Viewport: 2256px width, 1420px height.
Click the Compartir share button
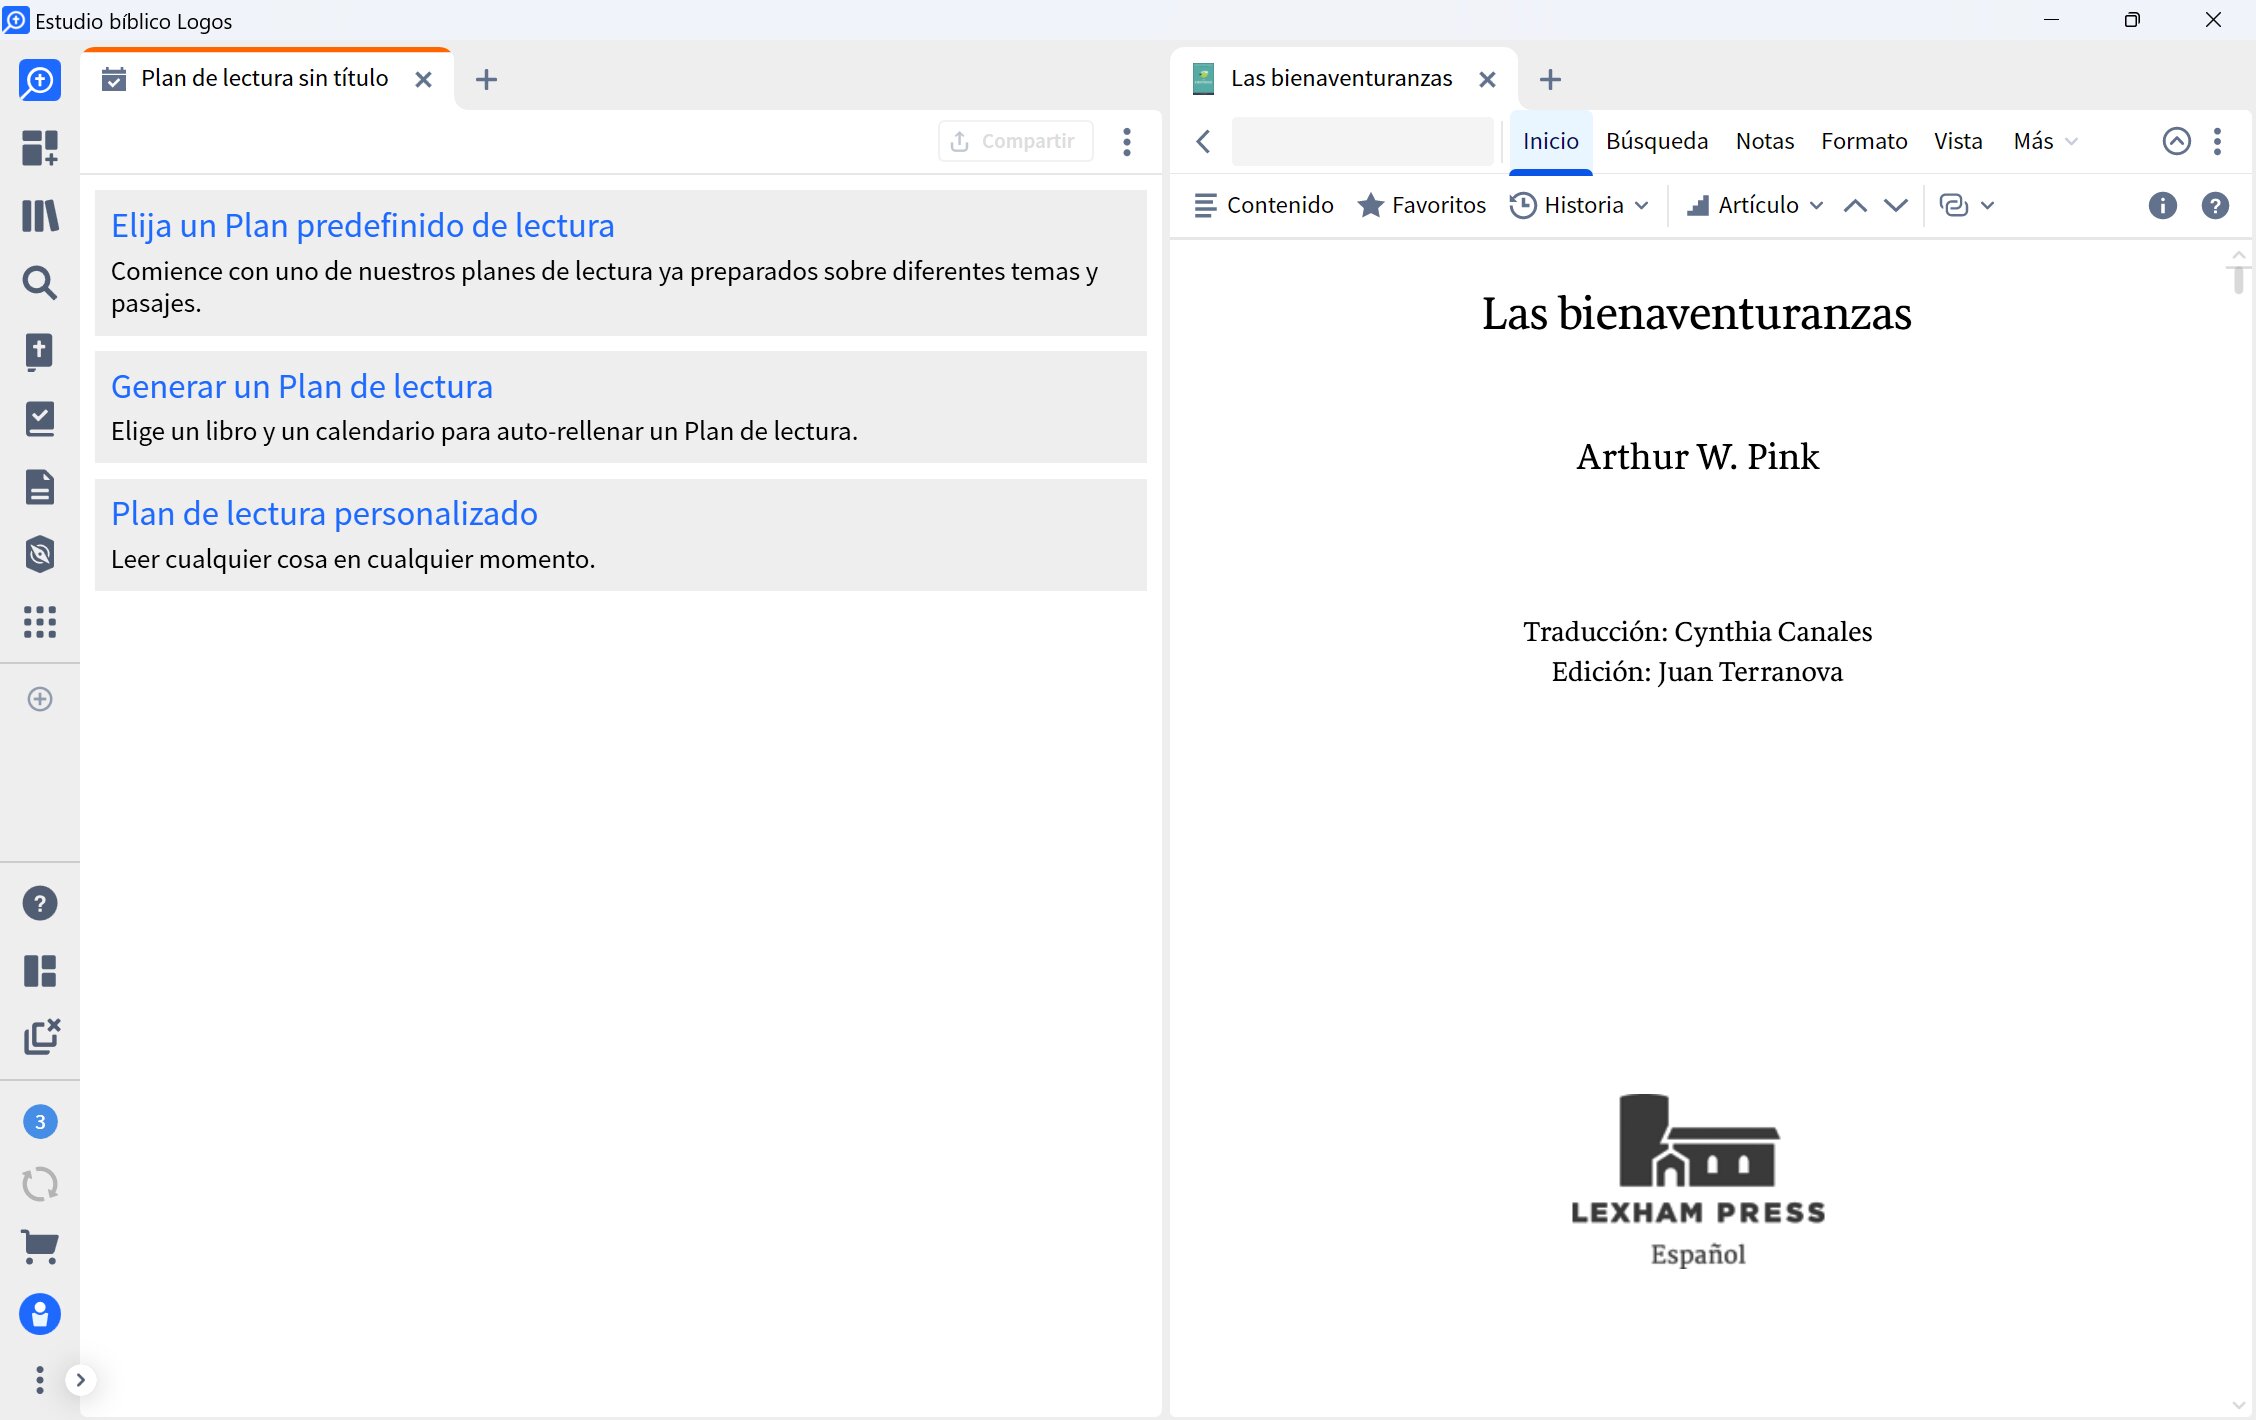(1015, 141)
